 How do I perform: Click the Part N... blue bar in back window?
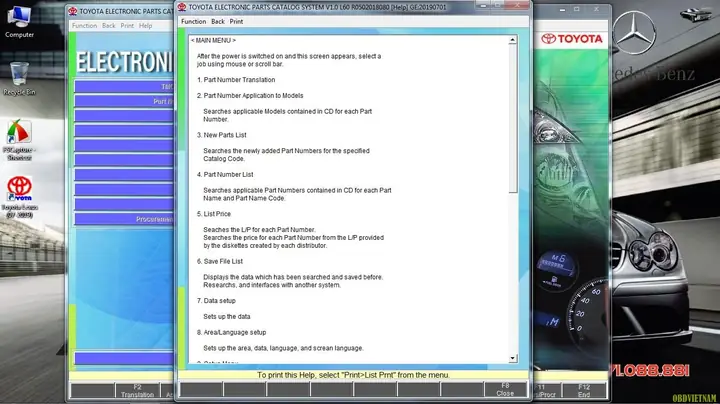pyautogui.click(x=124, y=101)
